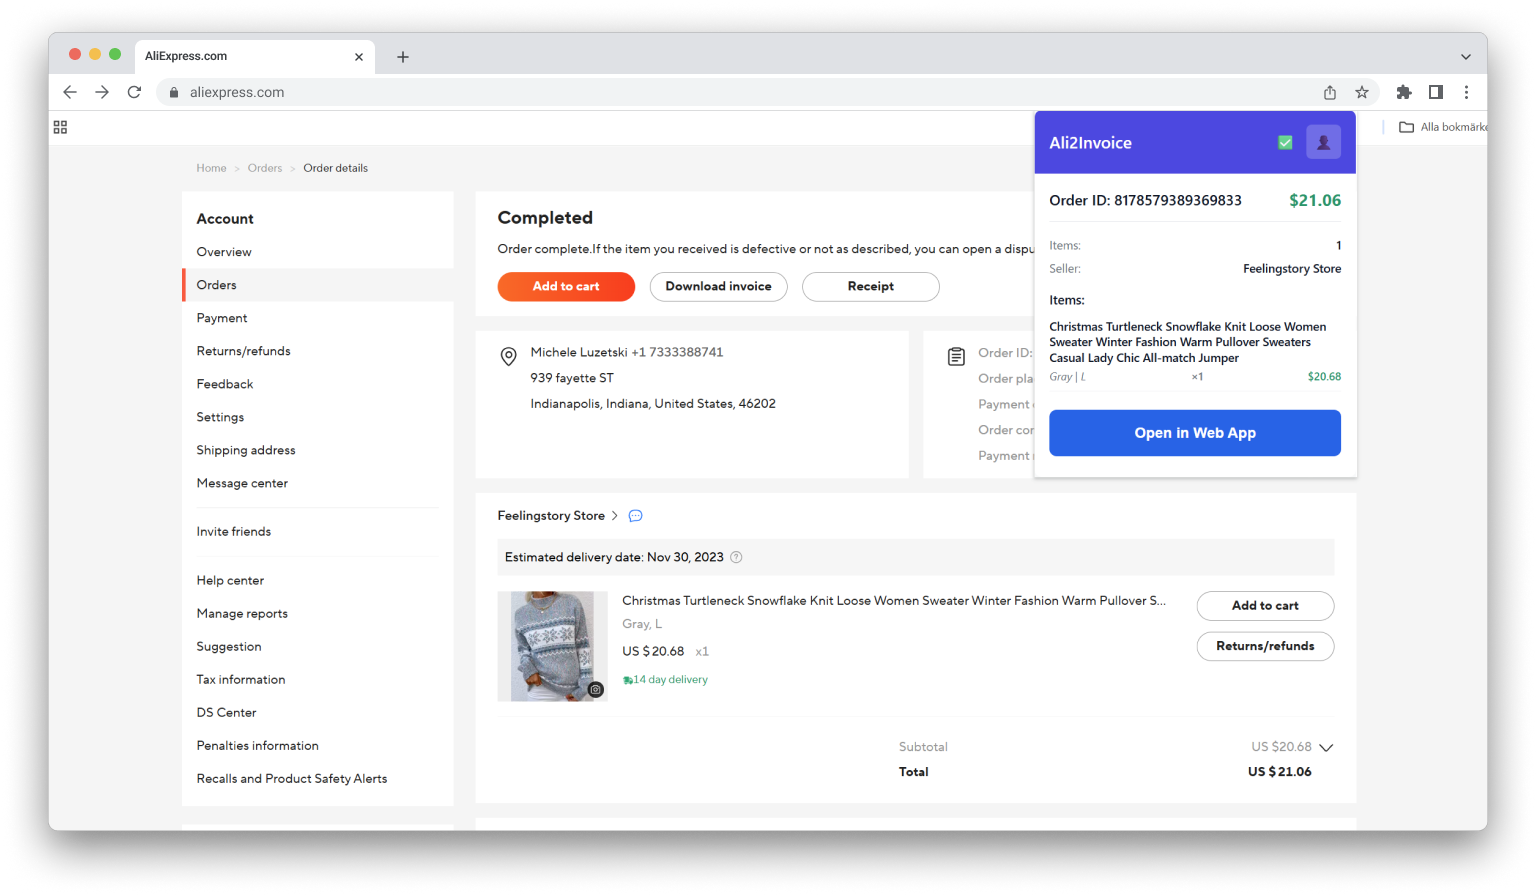1536x895 pixels.
Task: Open the Chrome extensions puzzle icon
Action: point(1403,92)
